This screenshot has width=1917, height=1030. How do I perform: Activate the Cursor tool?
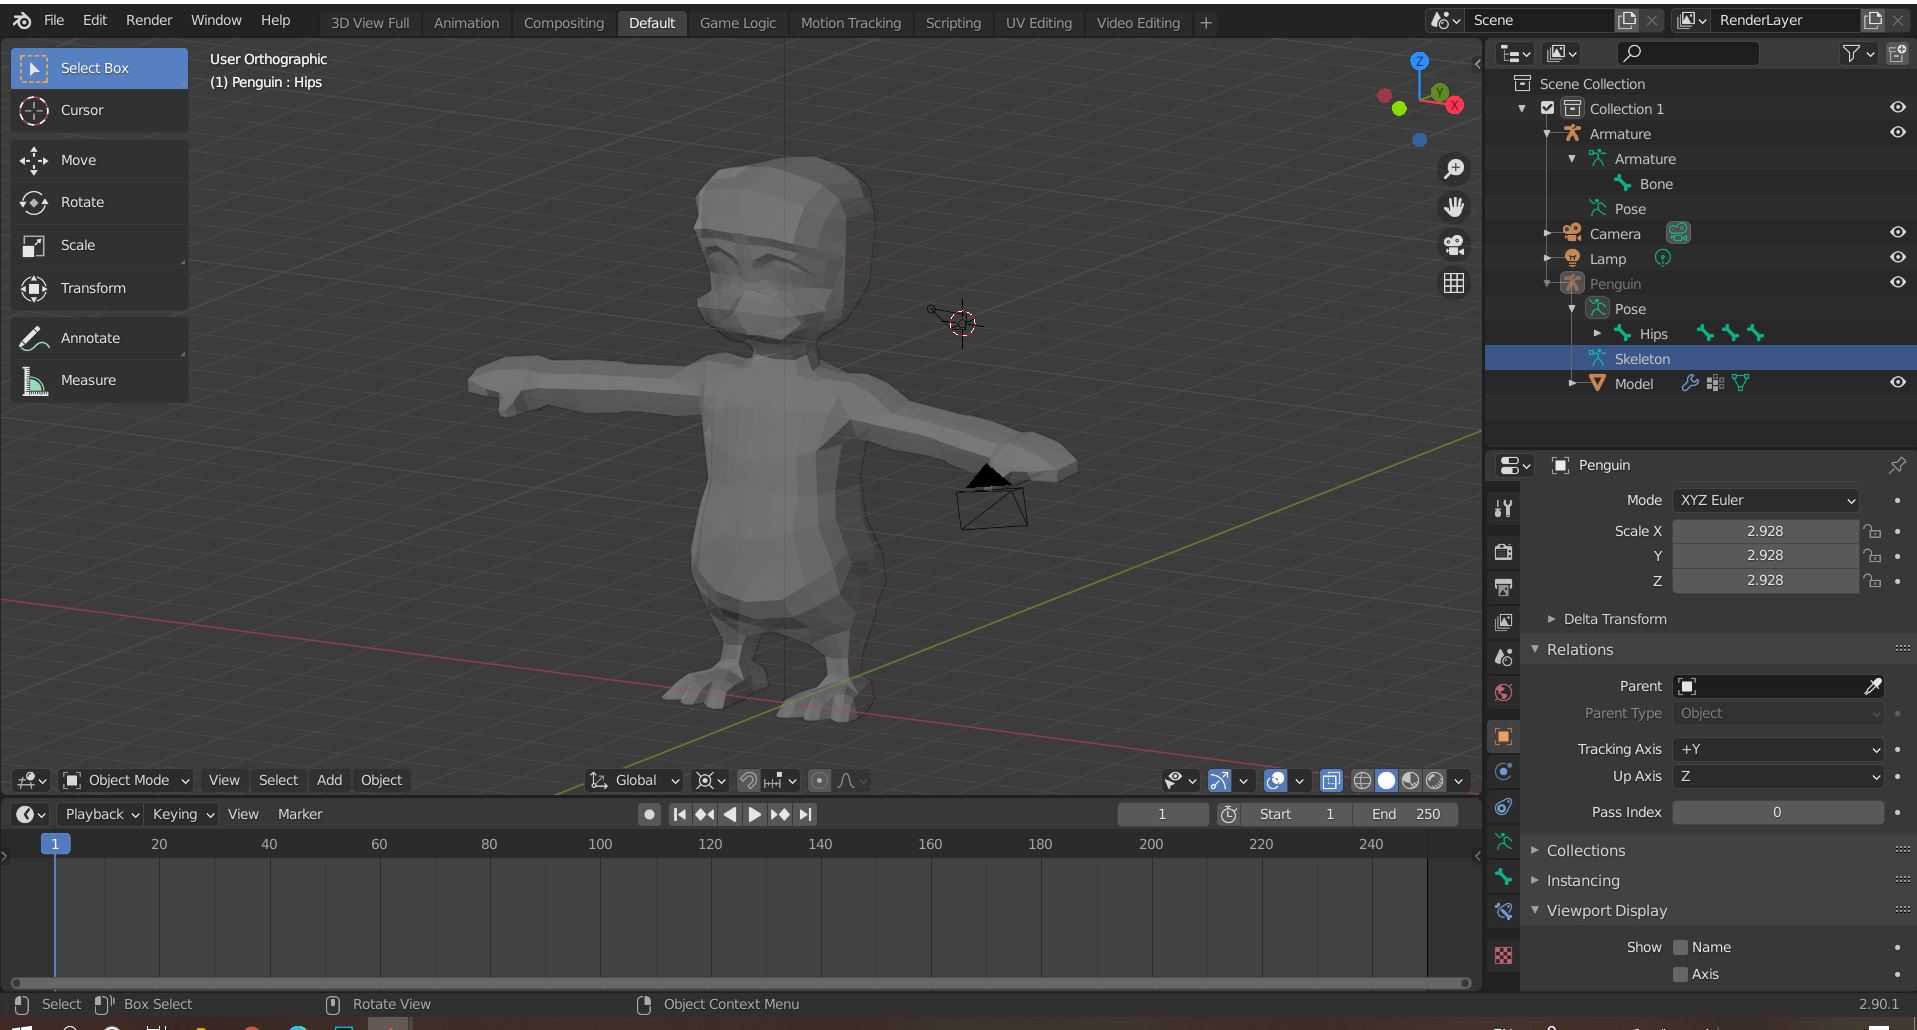tap(99, 110)
